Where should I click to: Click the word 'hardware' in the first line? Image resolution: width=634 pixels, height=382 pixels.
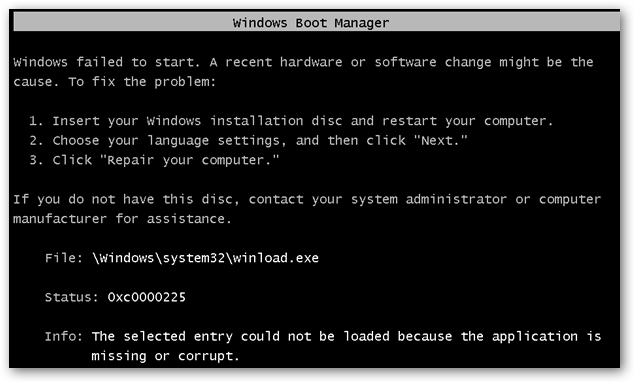point(311,62)
